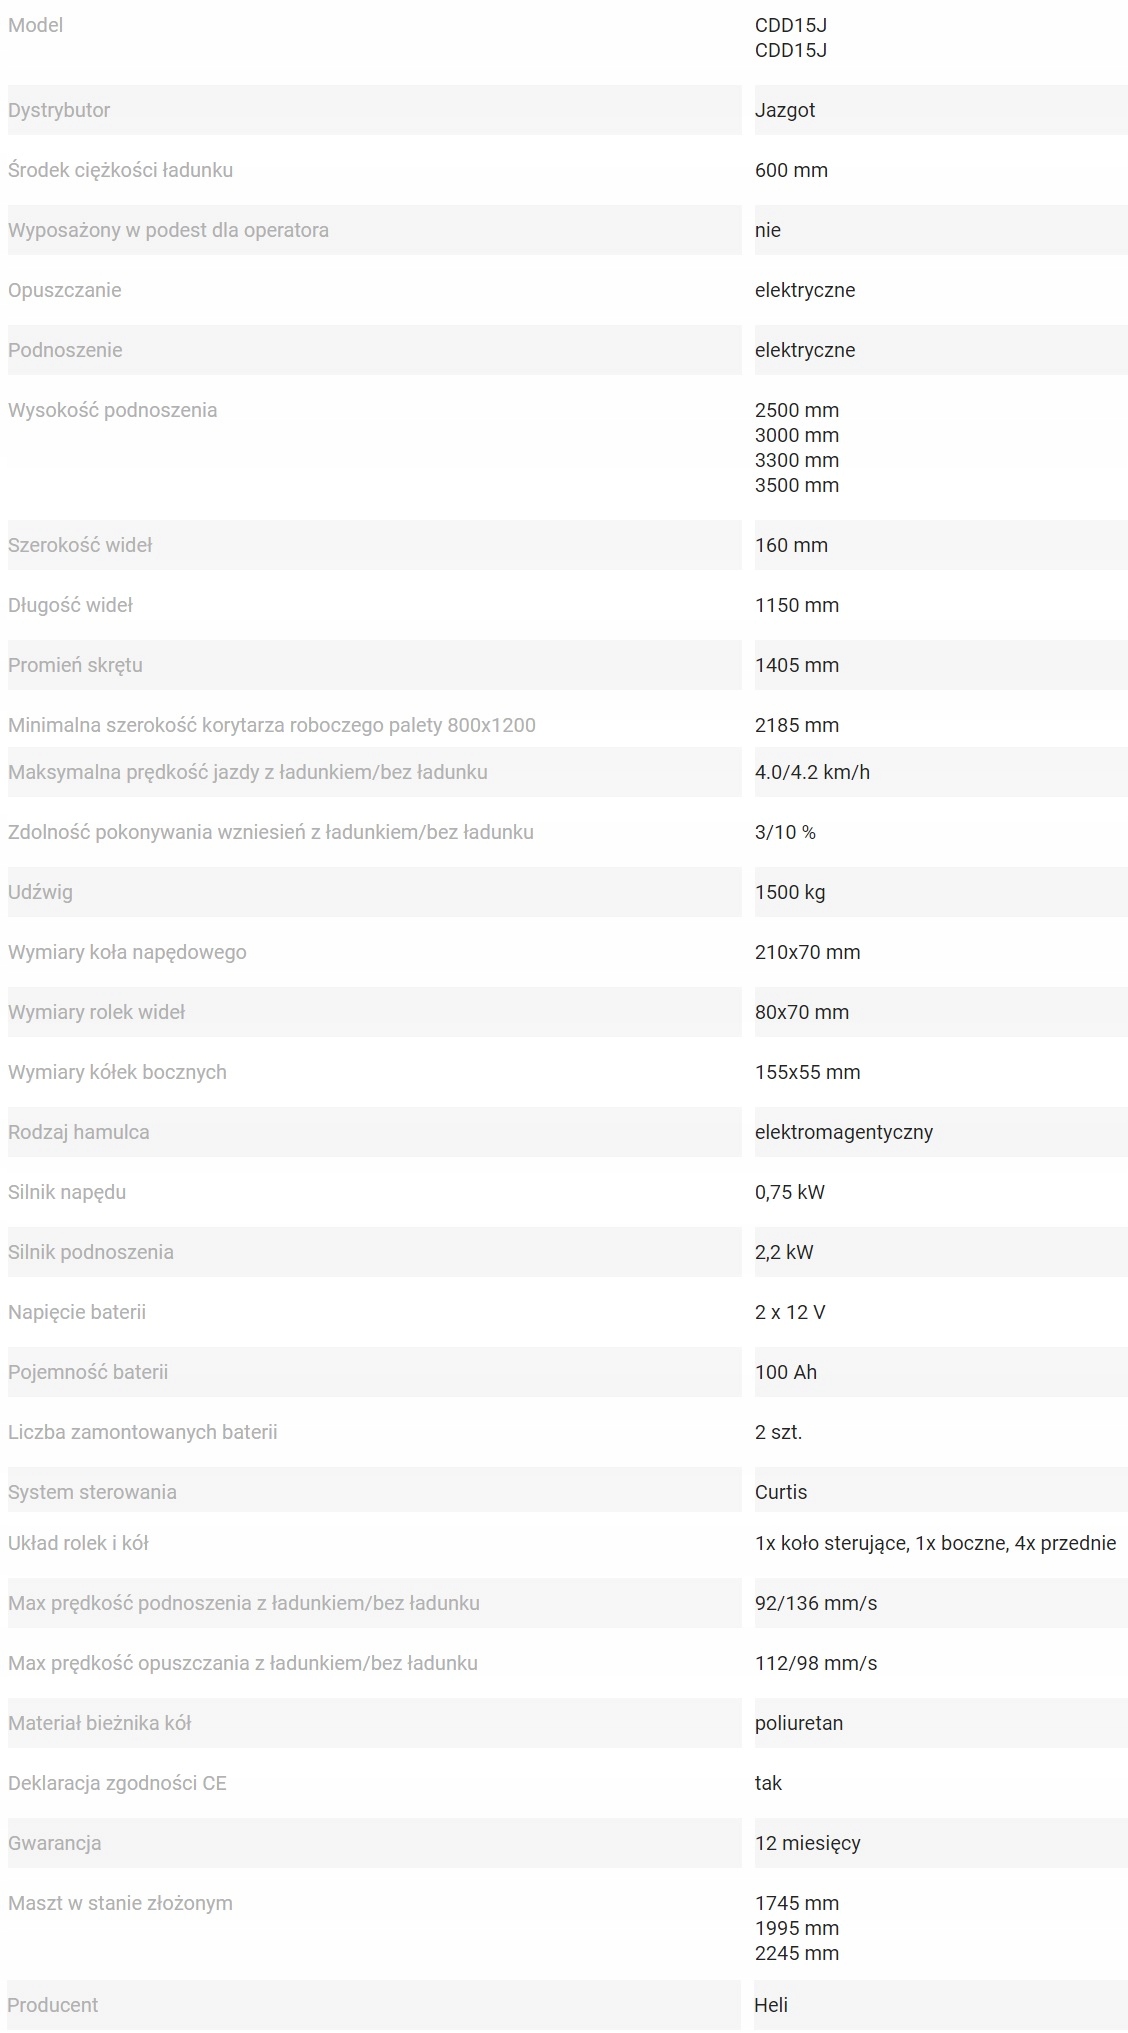
Task: Select the 100 Ah battery capacity value
Action: [x=786, y=1372]
